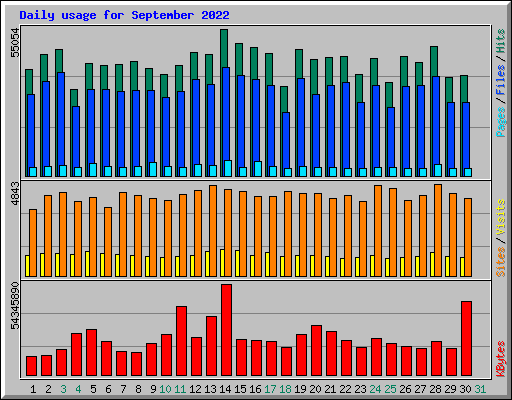Click day label '12' on the x-axis
Viewport: 512px width, 400px height.
tap(195, 389)
